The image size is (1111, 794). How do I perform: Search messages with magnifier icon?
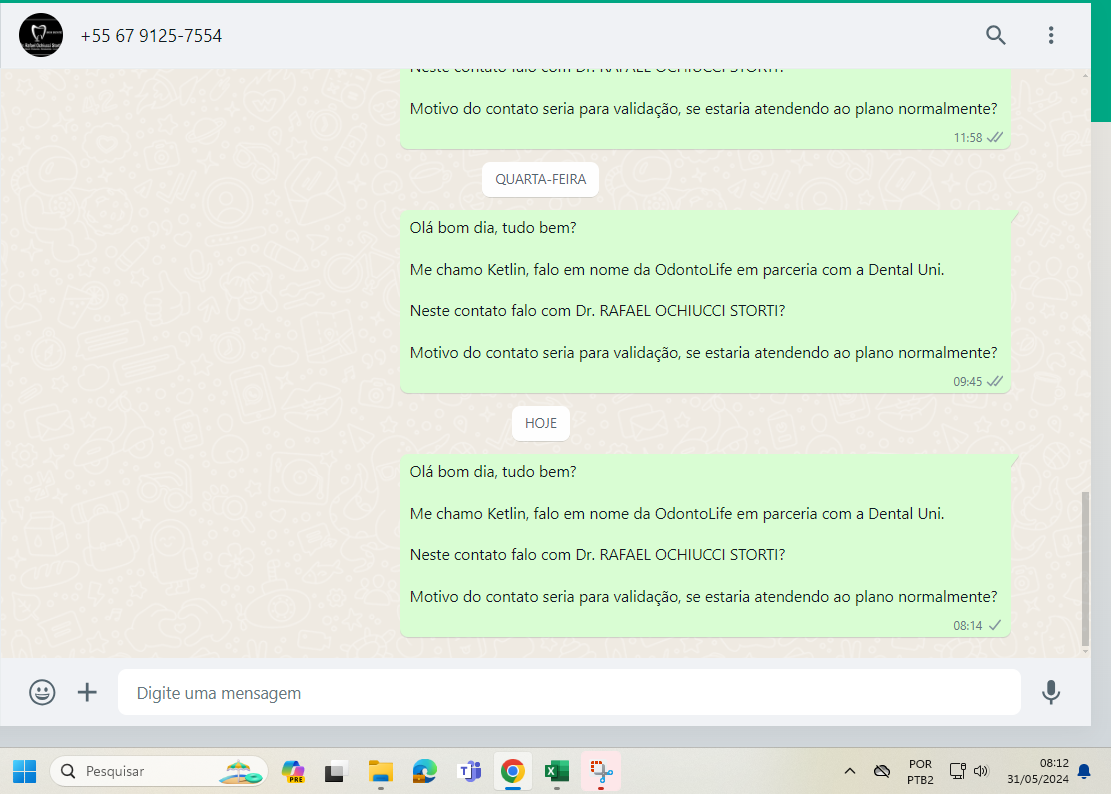996,35
